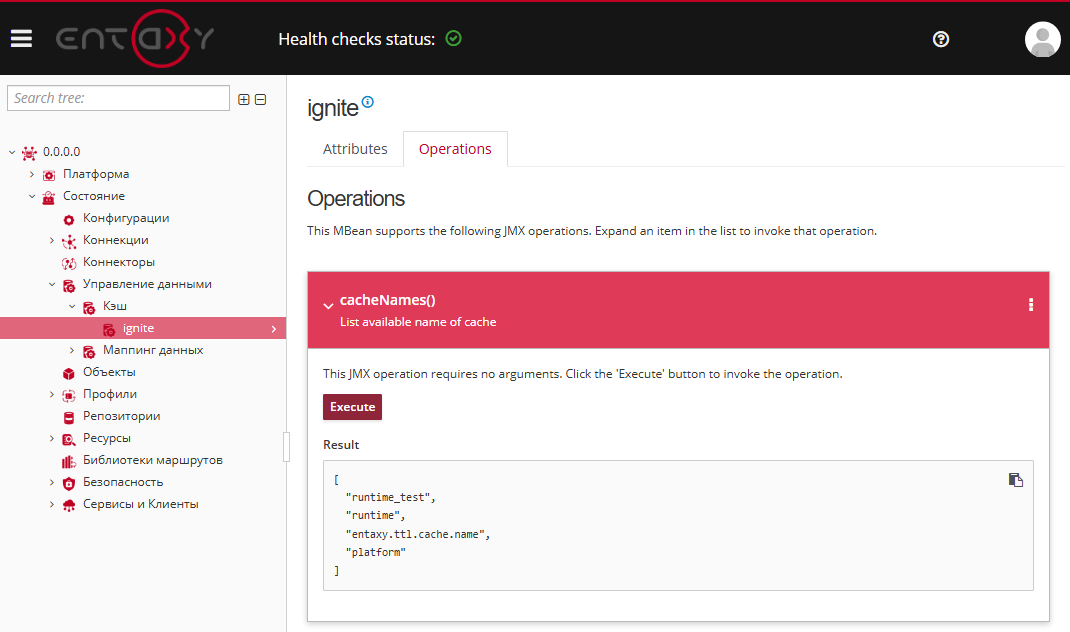This screenshot has width=1070, height=632.
Task: Switch to the Attributes tab
Action: pos(355,149)
